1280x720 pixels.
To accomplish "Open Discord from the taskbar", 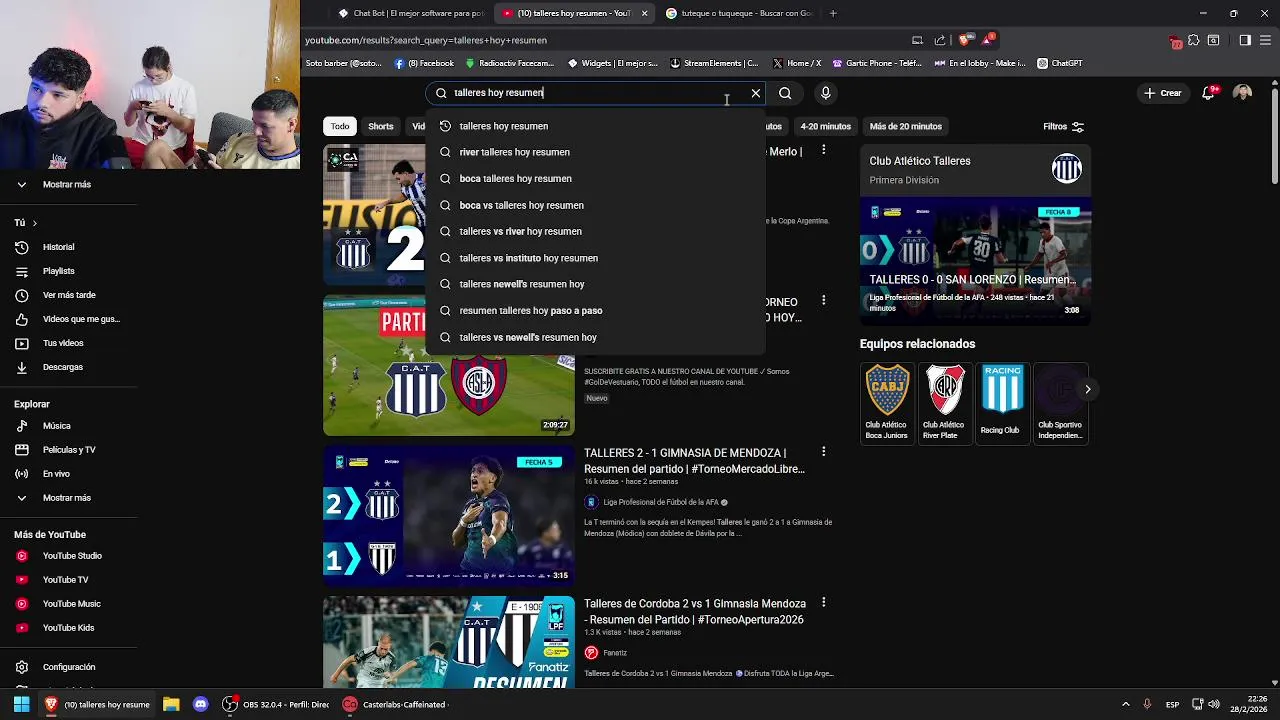I will pyautogui.click(x=200, y=704).
